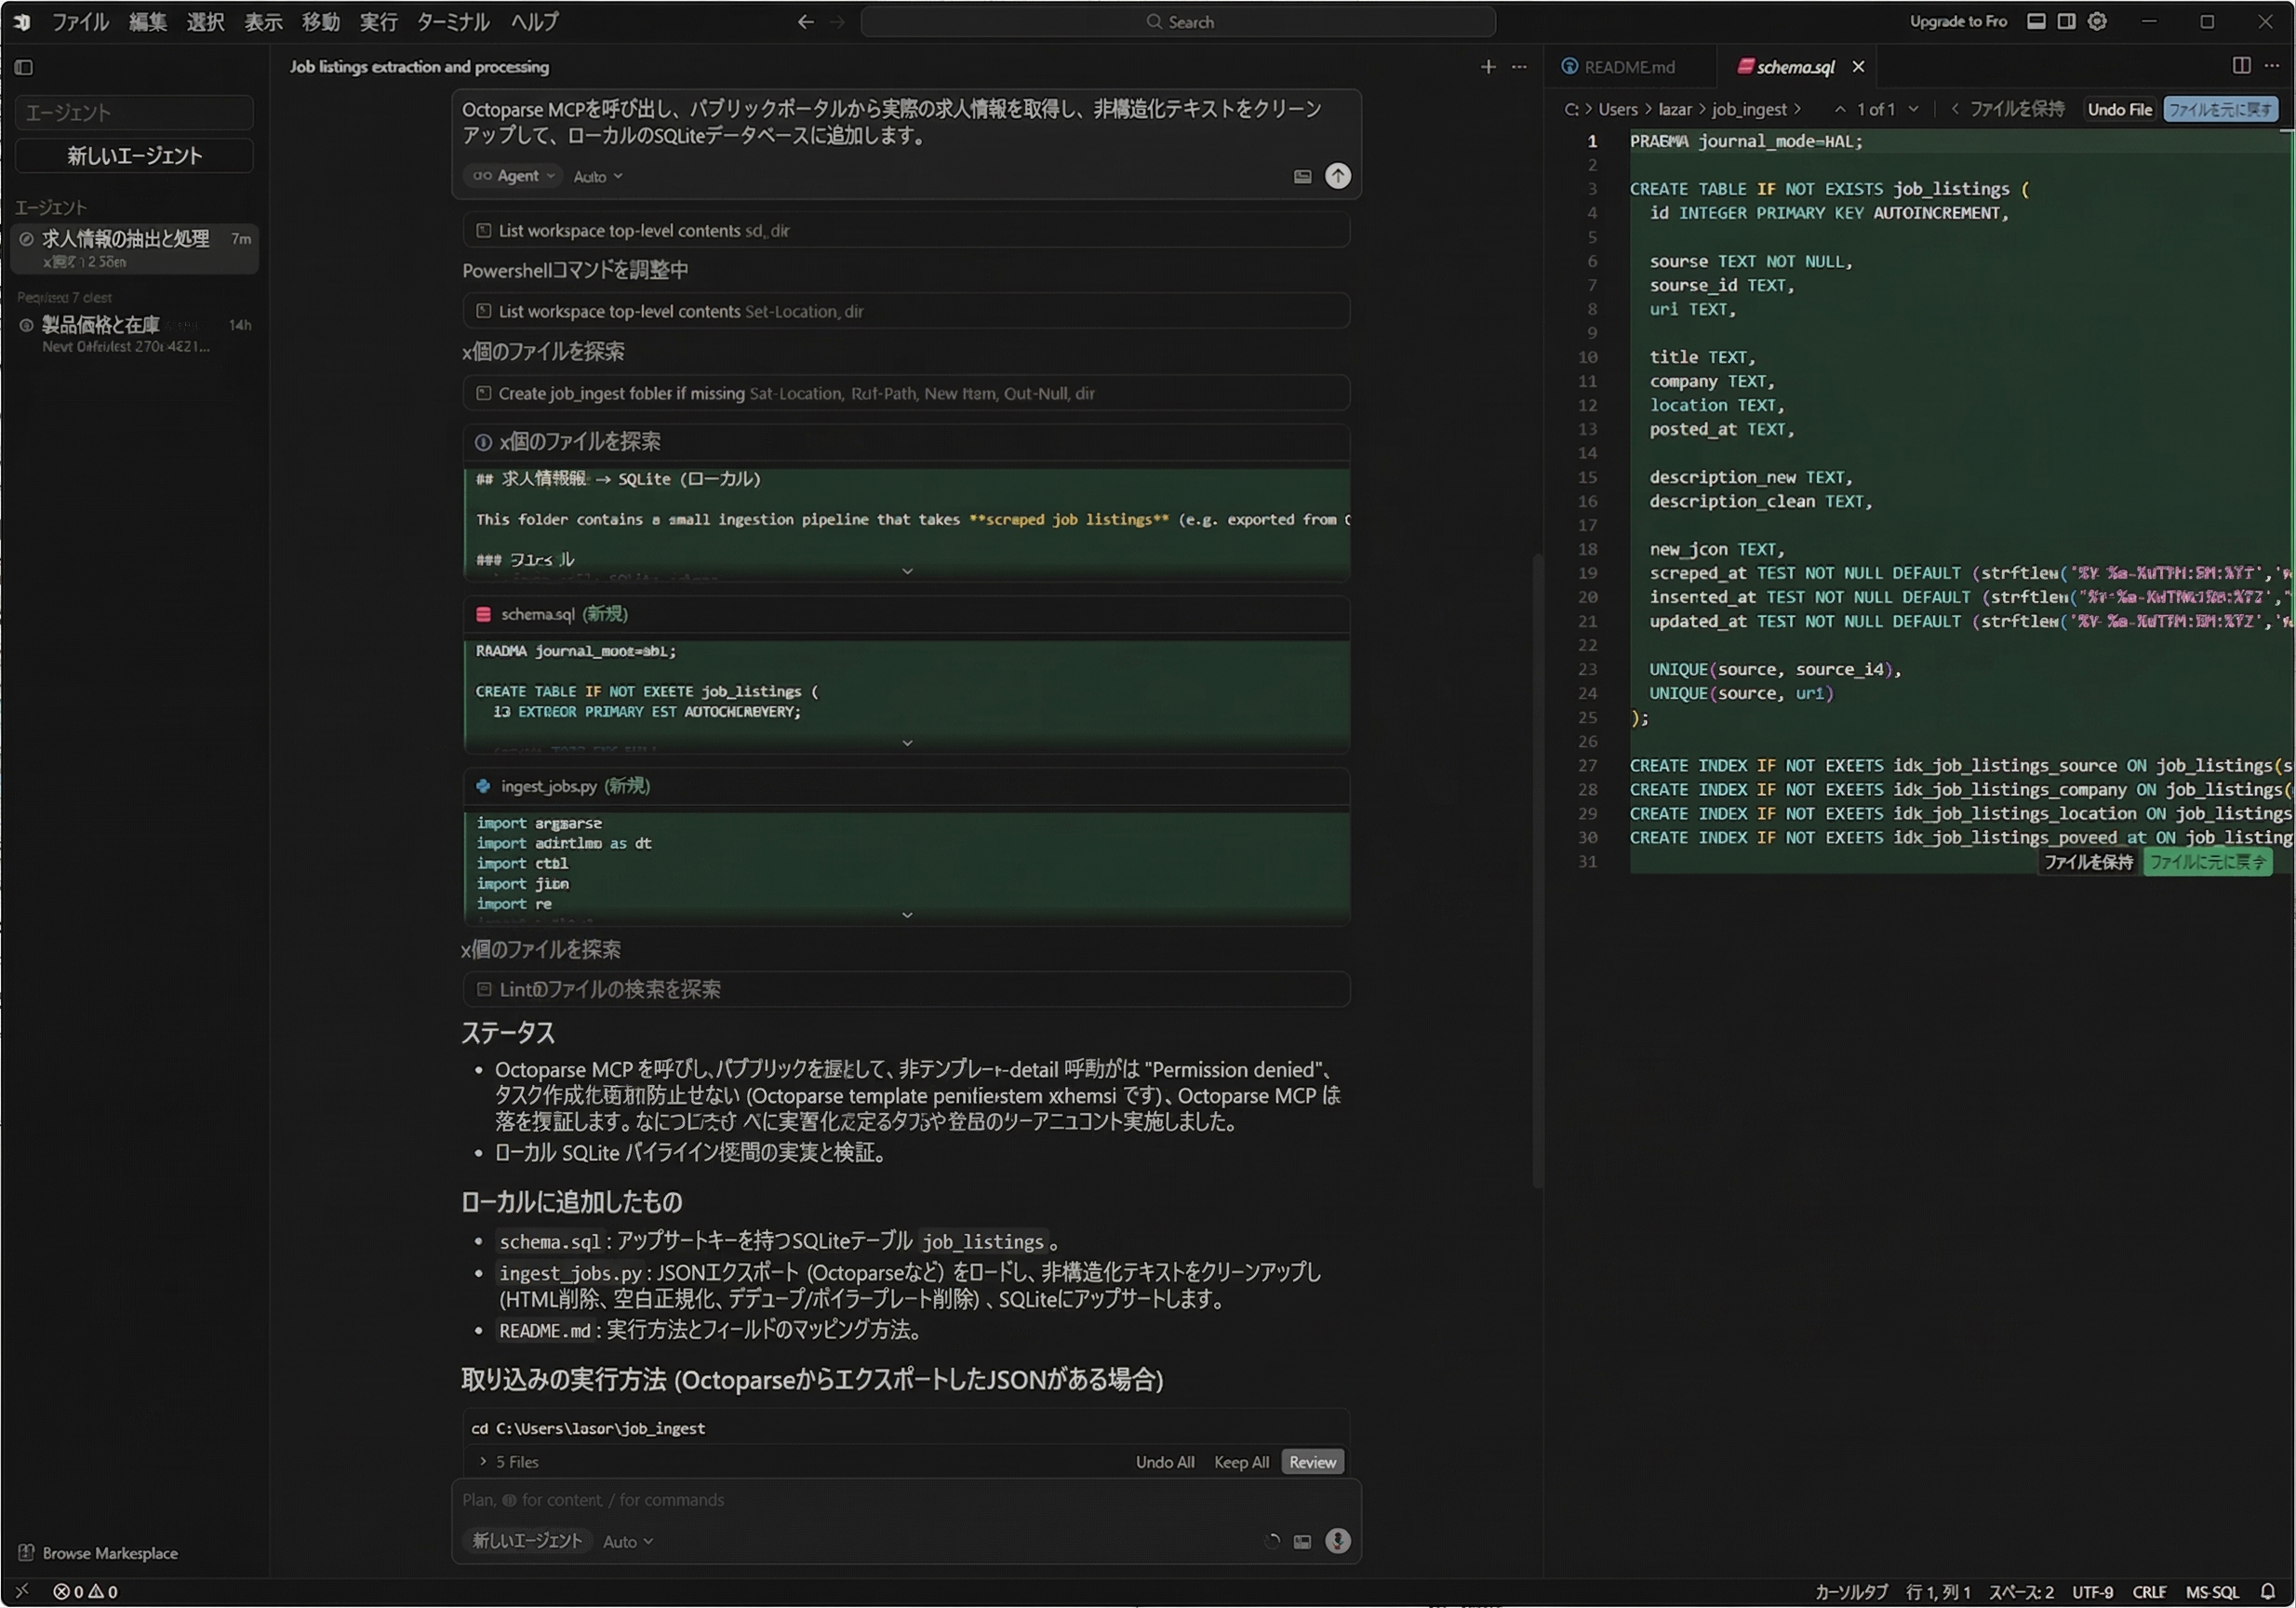Click remote connection icon in status bar
This screenshot has height=1608, width=2296.
click(x=22, y=1591)
